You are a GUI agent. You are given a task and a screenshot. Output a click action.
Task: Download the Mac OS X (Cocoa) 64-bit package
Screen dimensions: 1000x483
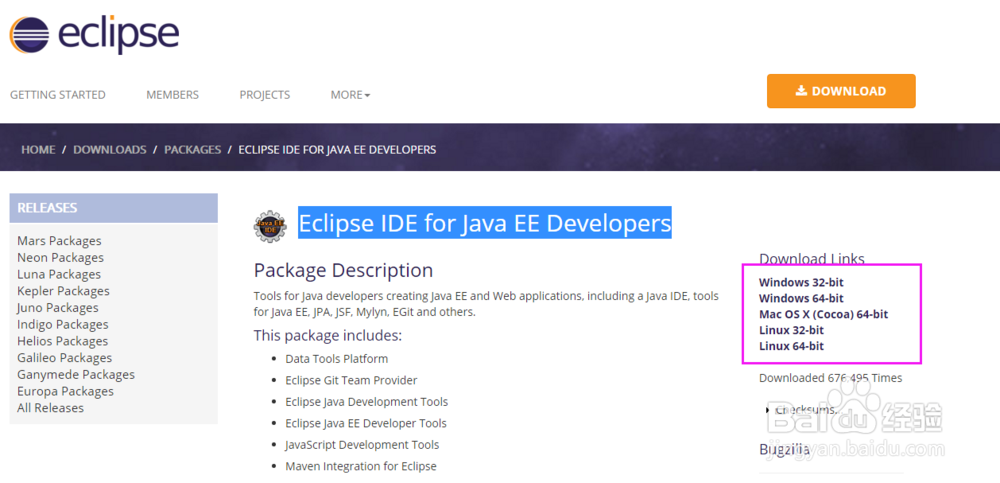coord(823,314)
